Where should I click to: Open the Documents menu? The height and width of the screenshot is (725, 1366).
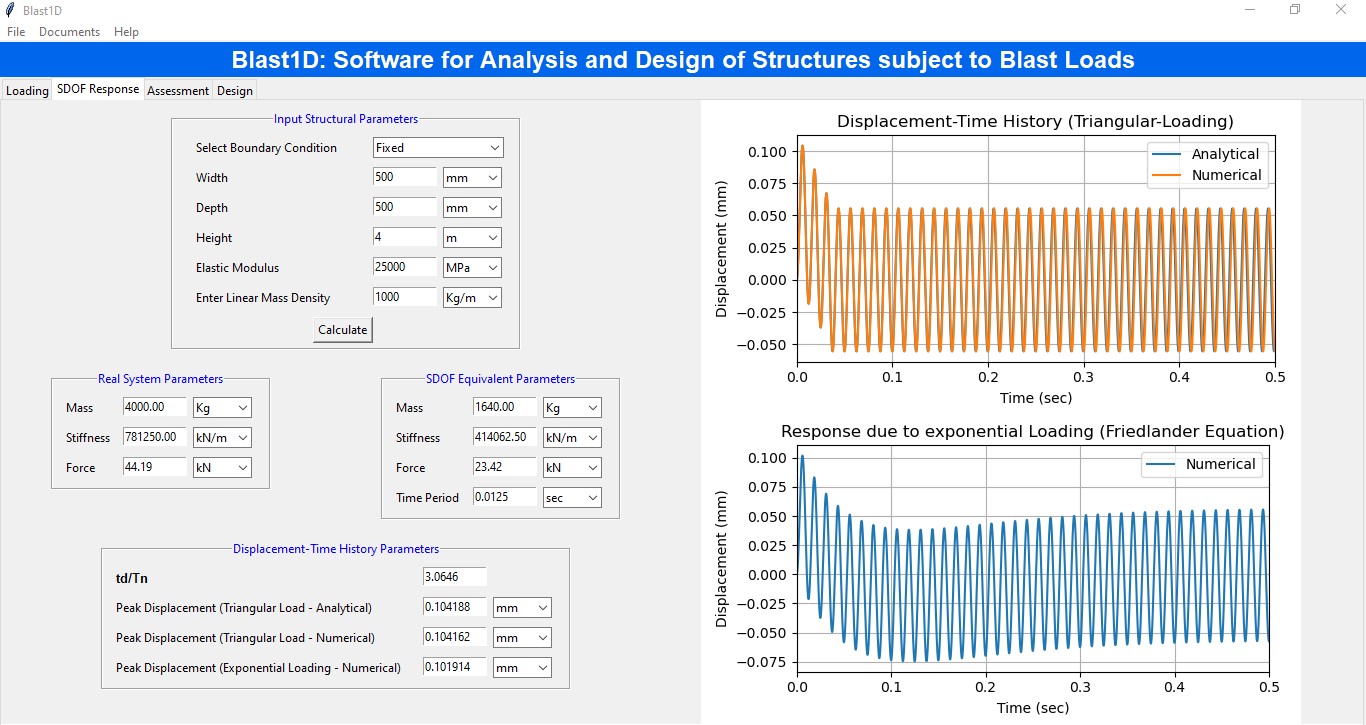pyautogui.click(x=70, y=32)
